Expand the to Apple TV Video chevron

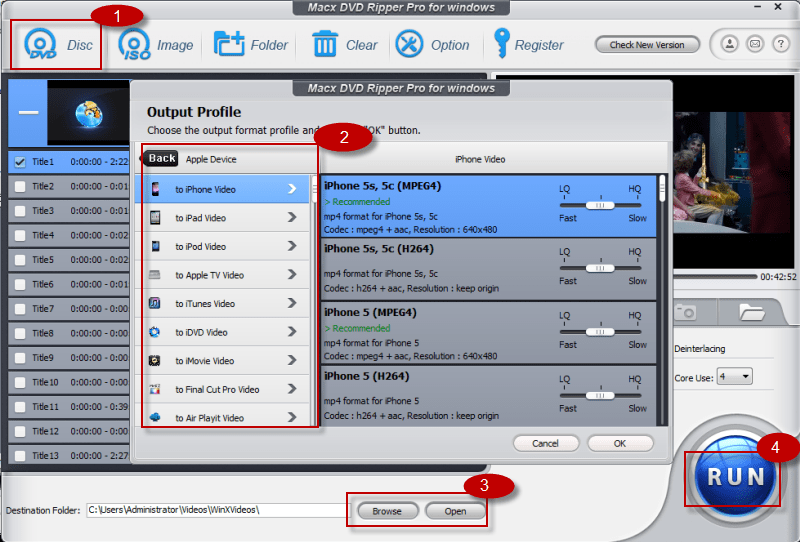coord(292,275)
